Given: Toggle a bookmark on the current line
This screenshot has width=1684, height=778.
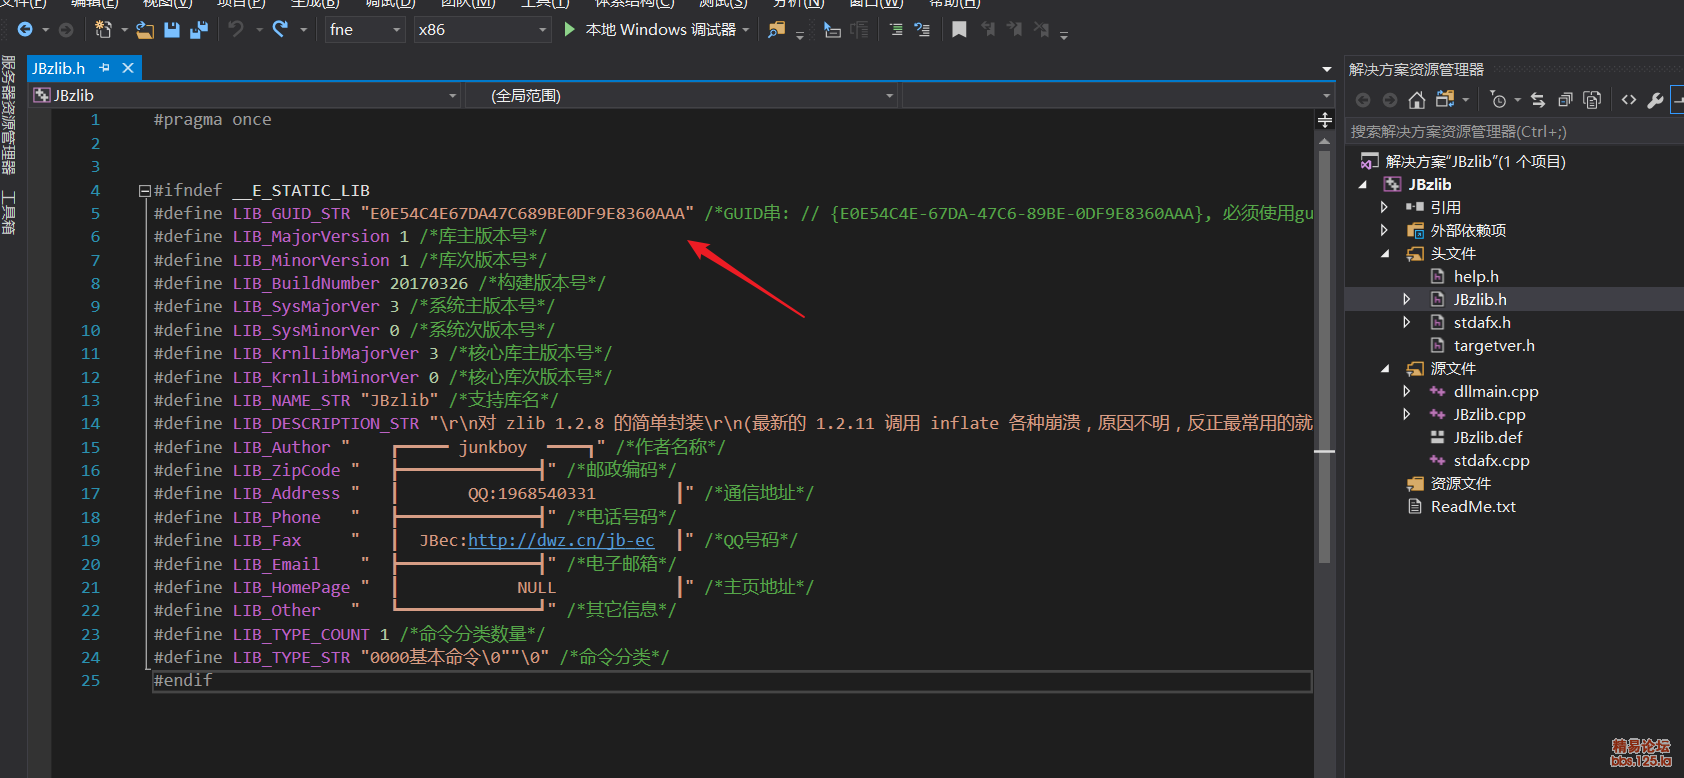Looking at the screenshot, I should point(959,29).
